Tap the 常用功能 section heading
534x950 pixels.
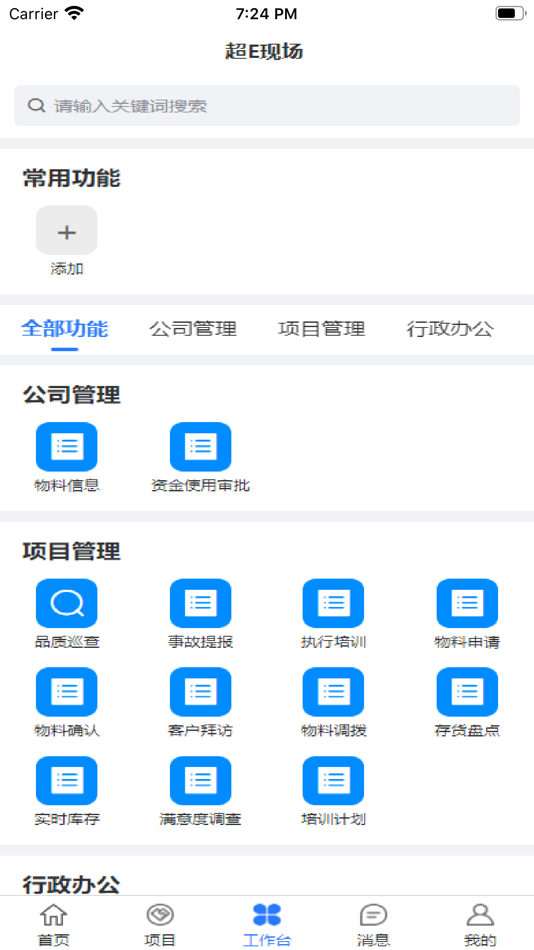[x=72, y=178]
